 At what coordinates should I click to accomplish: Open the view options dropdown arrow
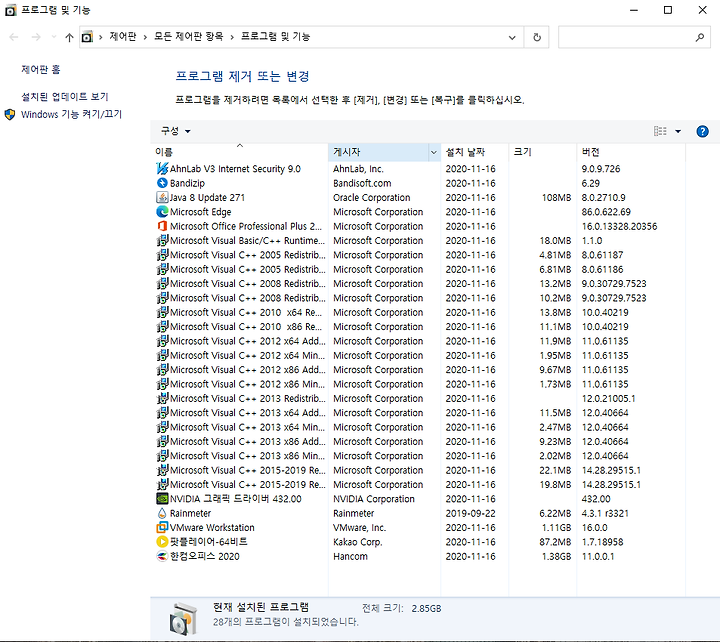click(x=678, y=131)
